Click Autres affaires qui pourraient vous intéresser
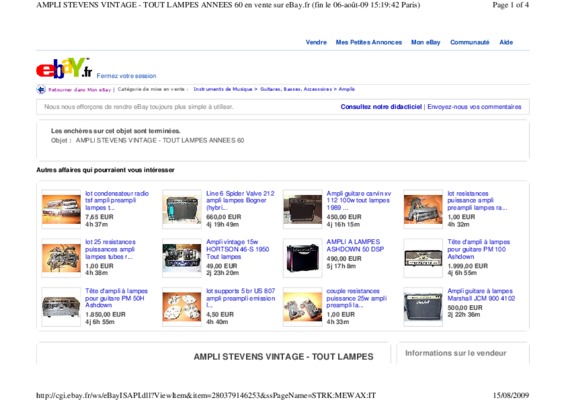The image size is (566, 400). (105, 170)
